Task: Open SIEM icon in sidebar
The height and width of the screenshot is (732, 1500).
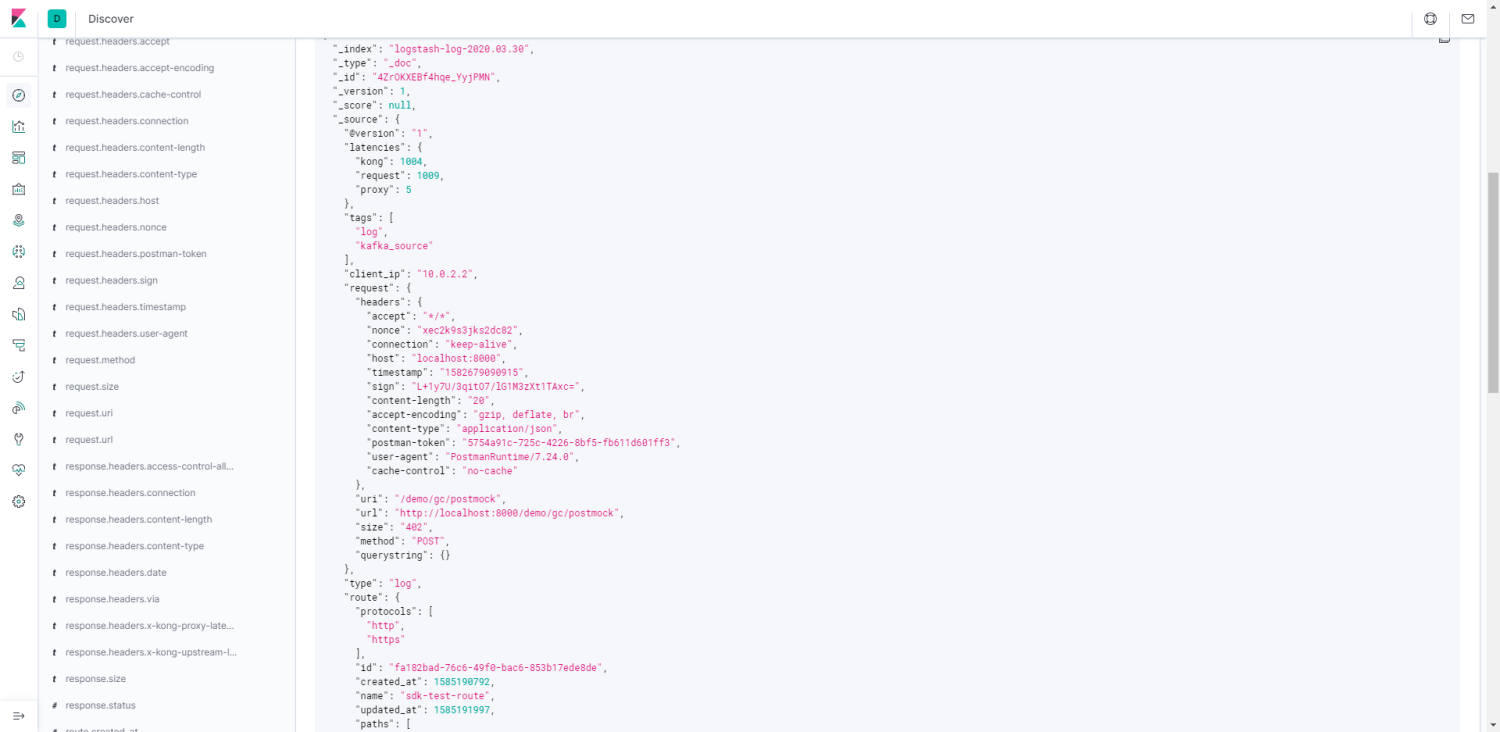Action: tap(18, 408)
